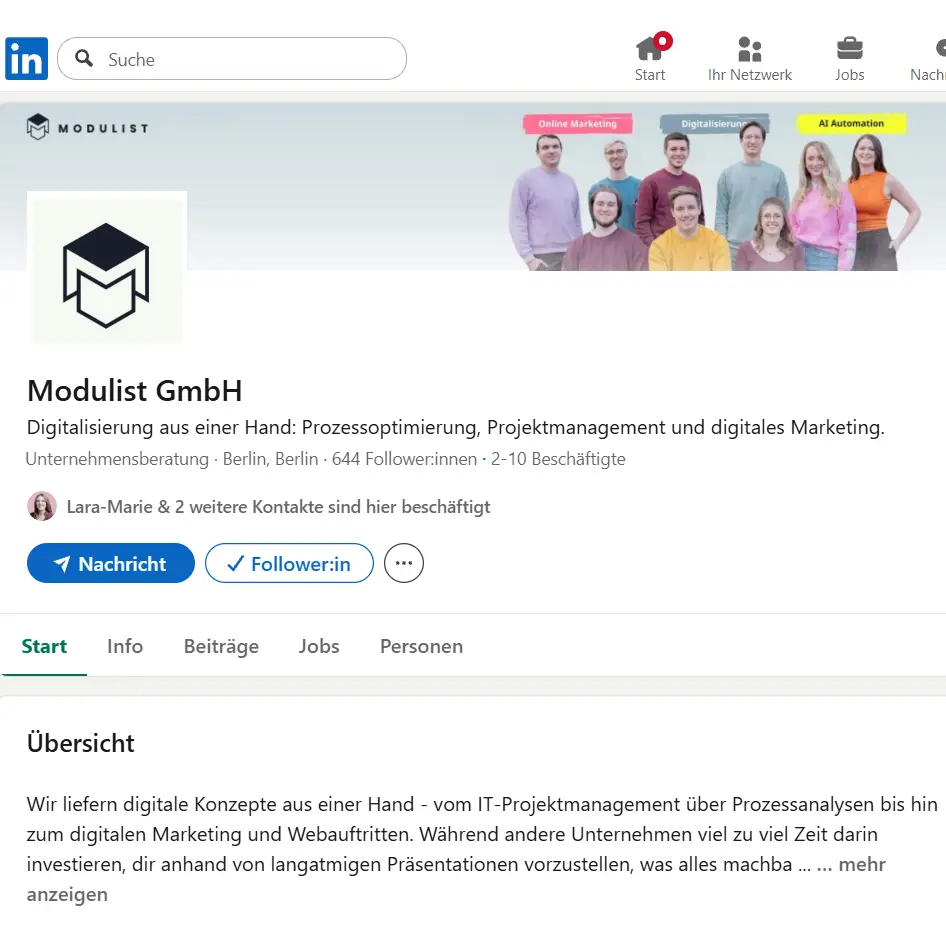Click the search magnifier icon

(x=84, y=59)
